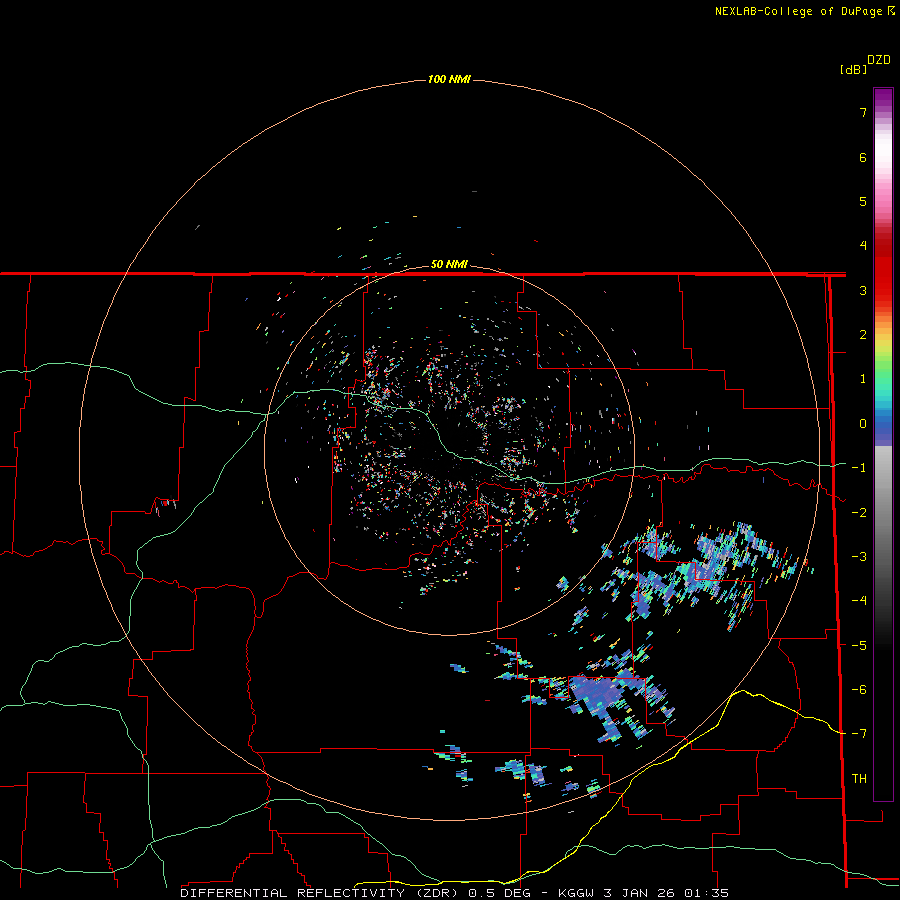Click the 5 dB value on the scale
900x900 pixels.
(x=863, y=201)
